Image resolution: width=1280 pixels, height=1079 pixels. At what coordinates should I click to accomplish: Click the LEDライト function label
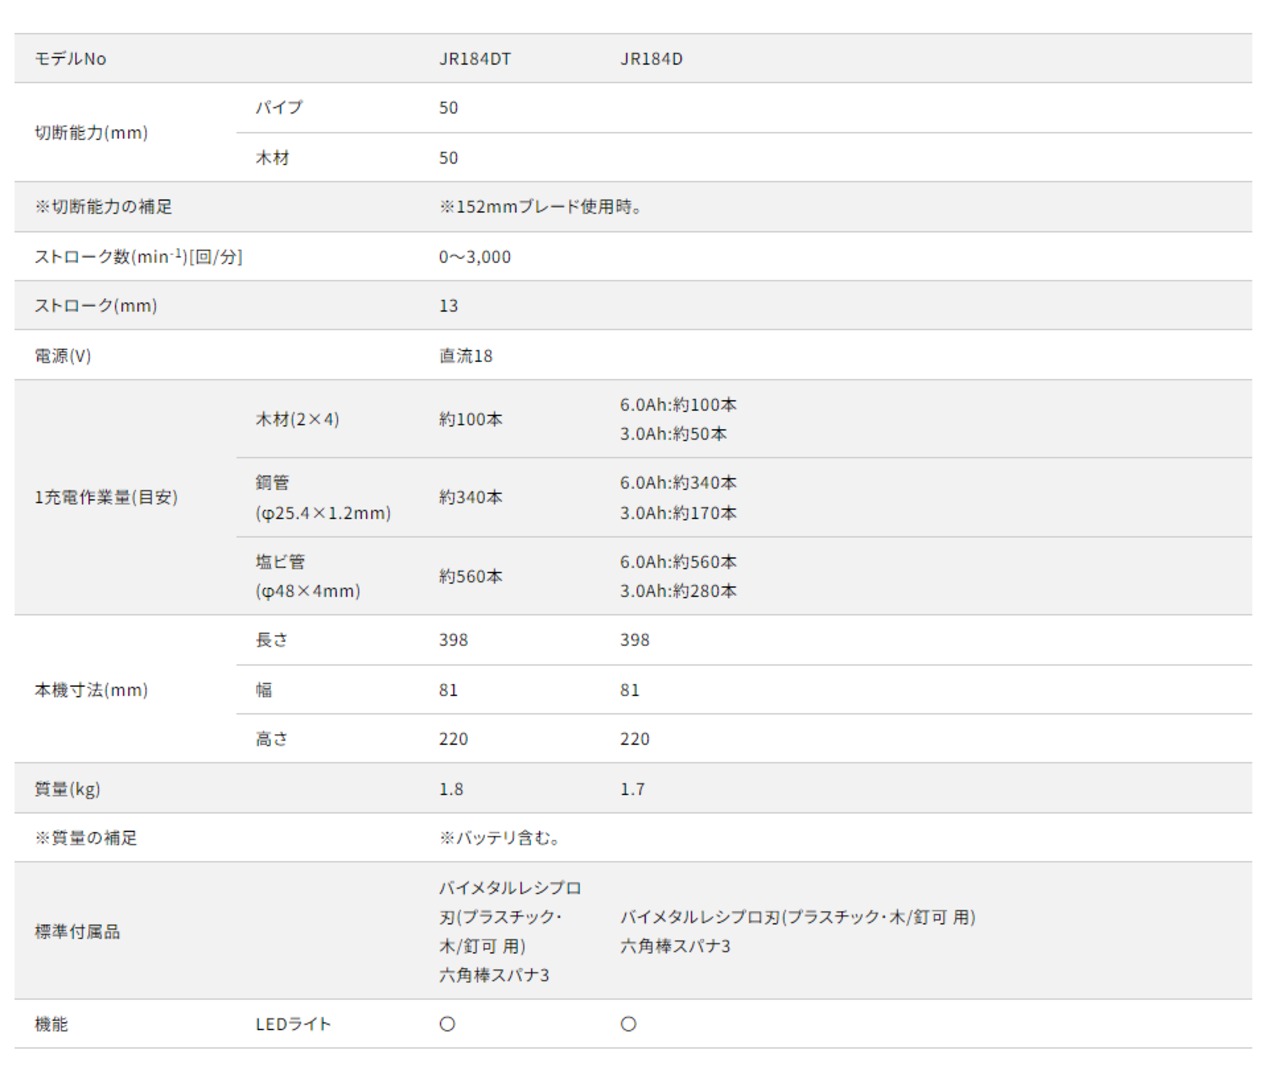click(x=293, y=1024)
